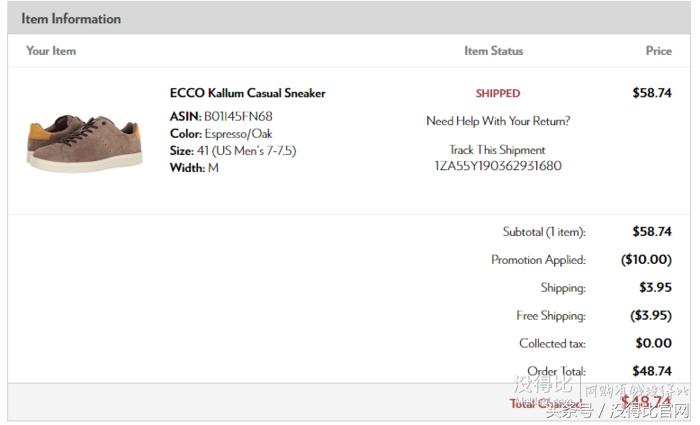This screenshot has height=425, width=700.
Task: Click the Subtotal (1 item) label
Action: [543, 231]
